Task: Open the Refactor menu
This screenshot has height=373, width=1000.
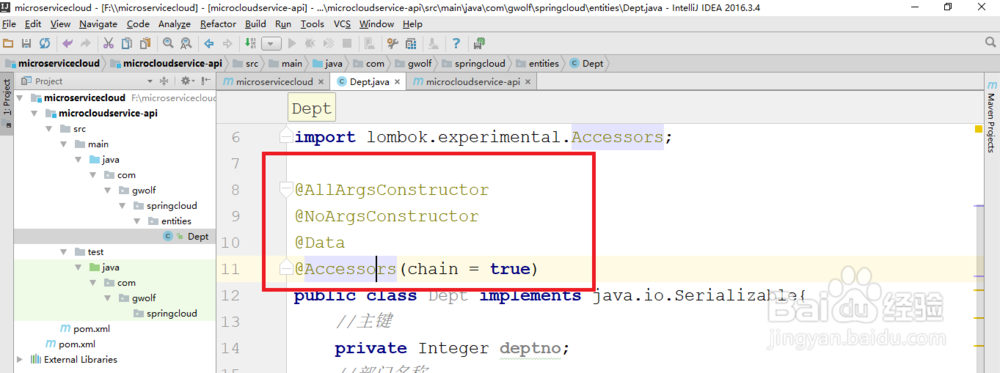Action: tap(218, 24)
